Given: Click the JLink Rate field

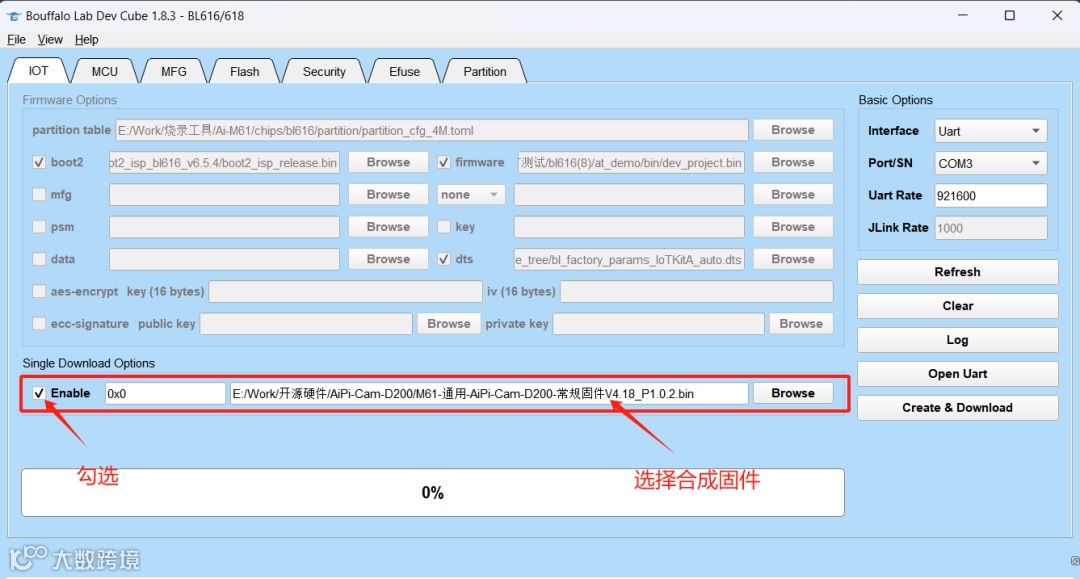Looking at the screenshot, I should pyautogui.click(x=990, y=228).
